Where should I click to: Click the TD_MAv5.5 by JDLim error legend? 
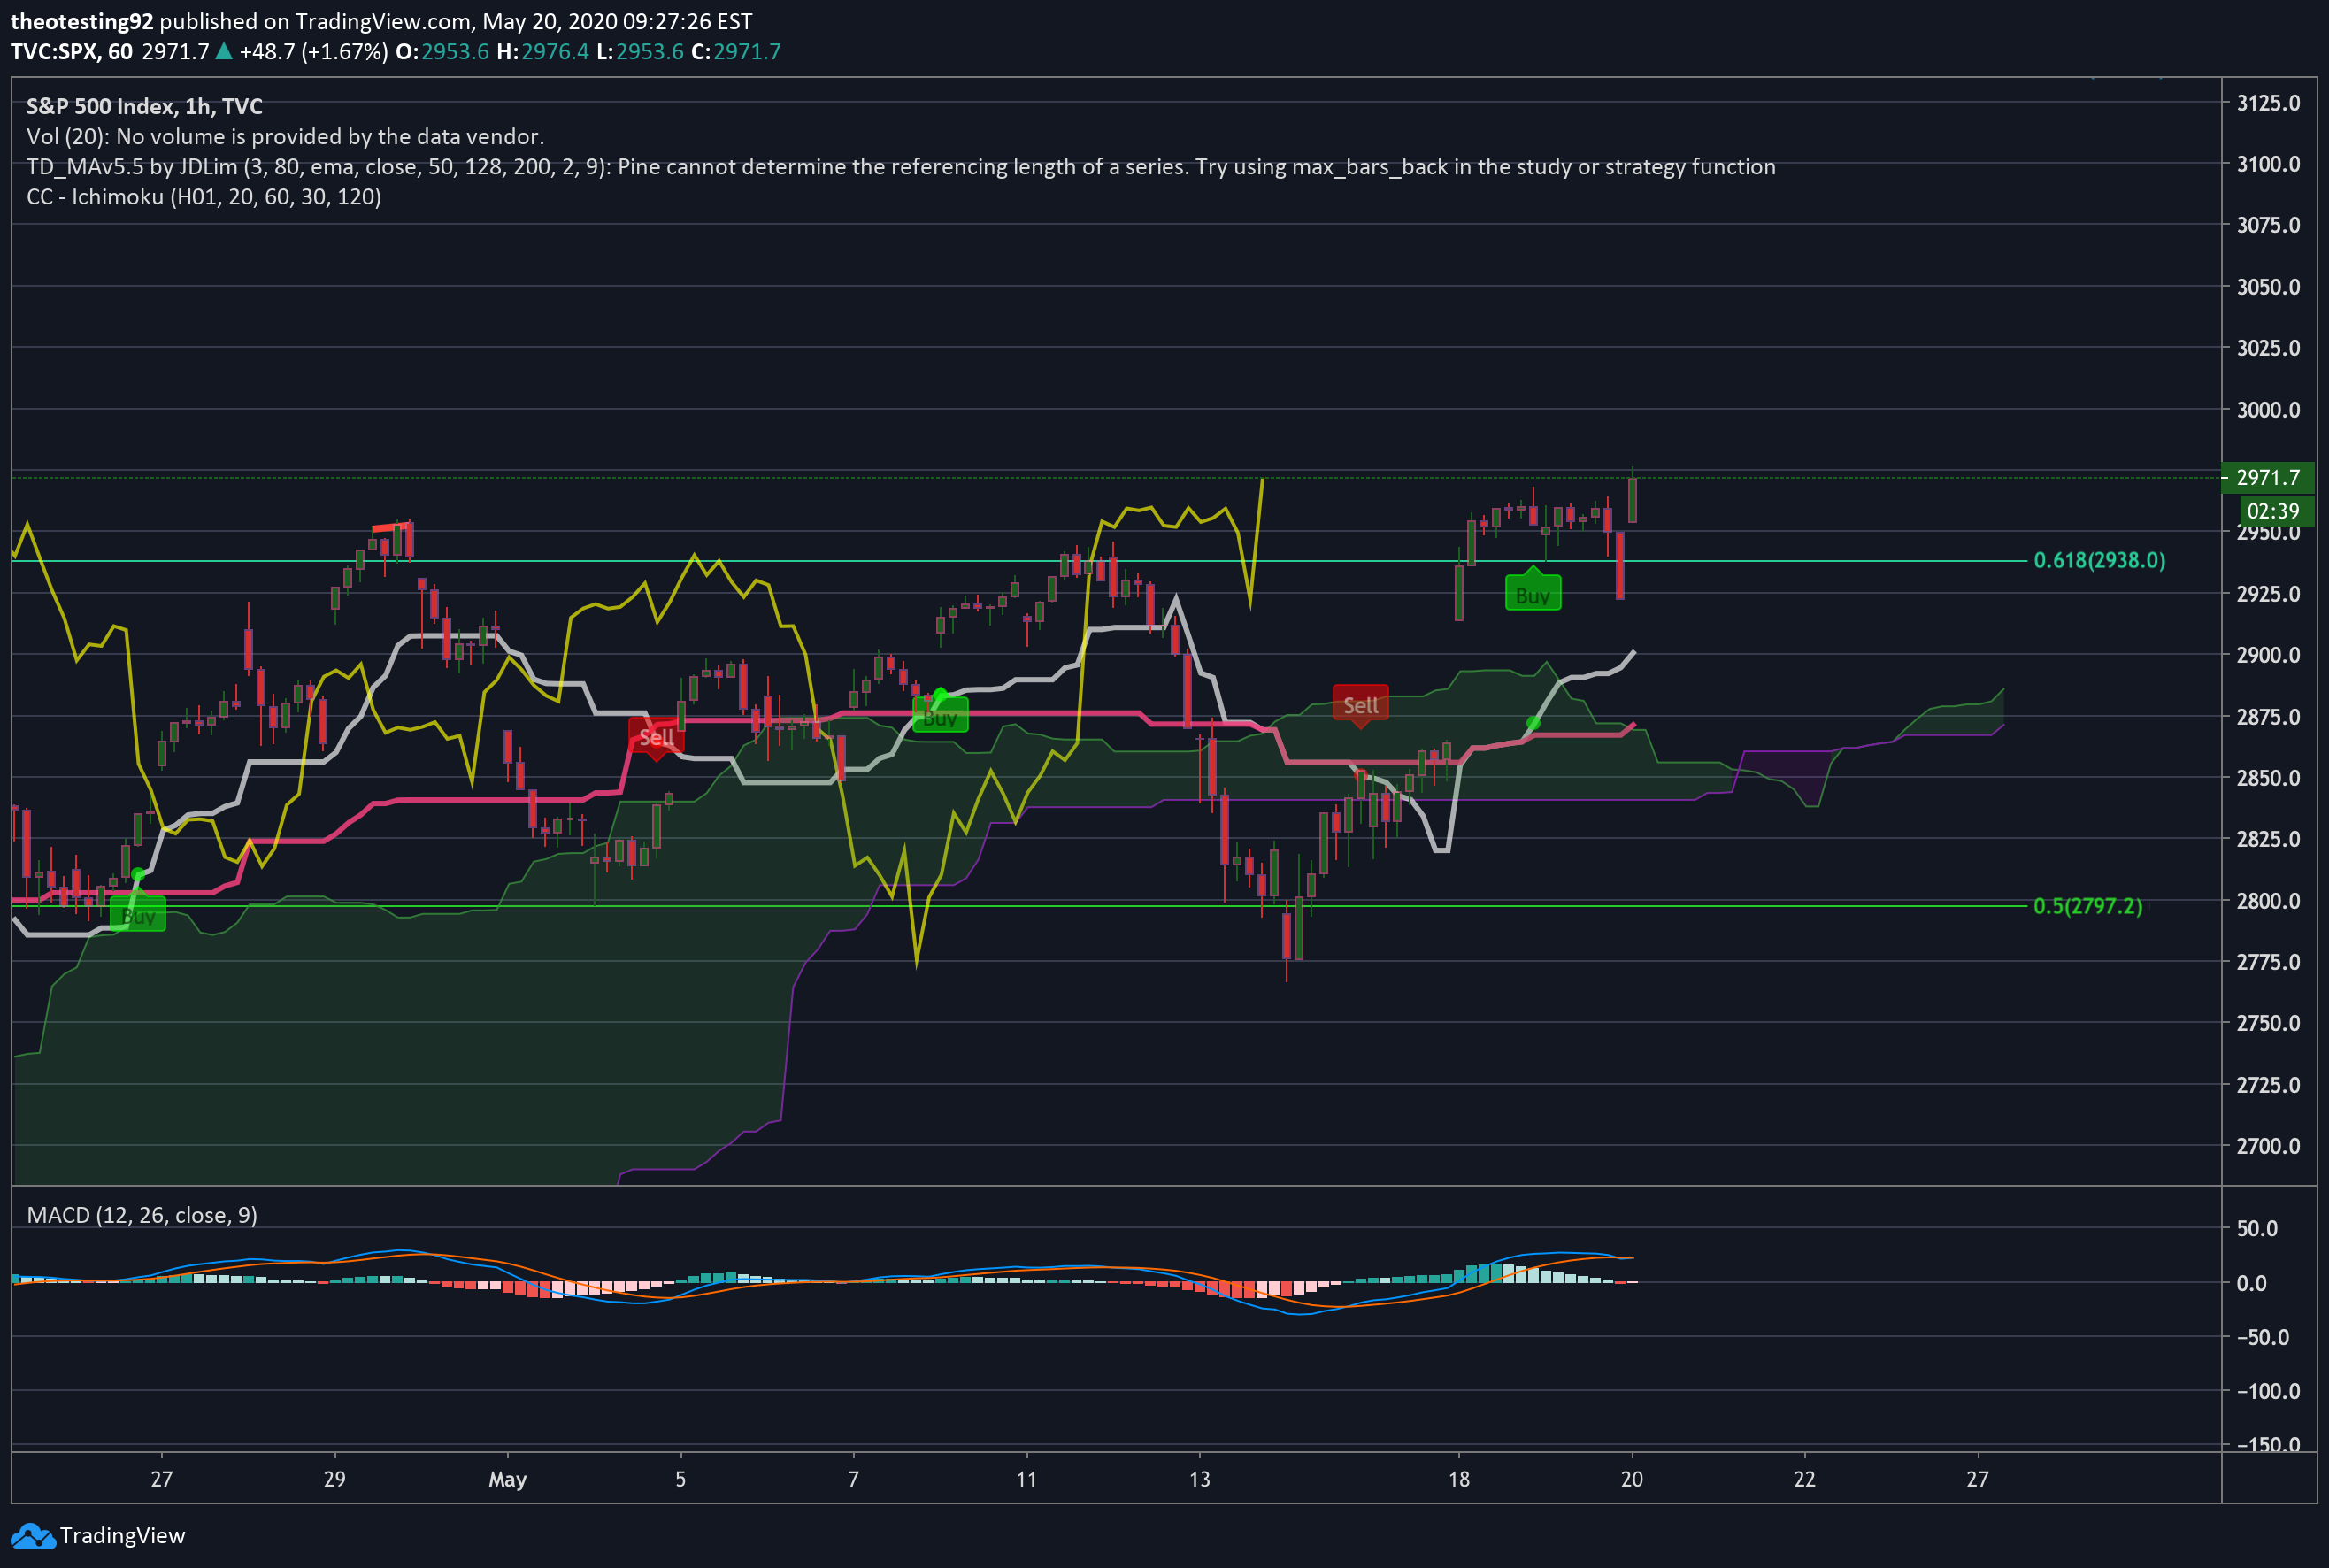900,167
